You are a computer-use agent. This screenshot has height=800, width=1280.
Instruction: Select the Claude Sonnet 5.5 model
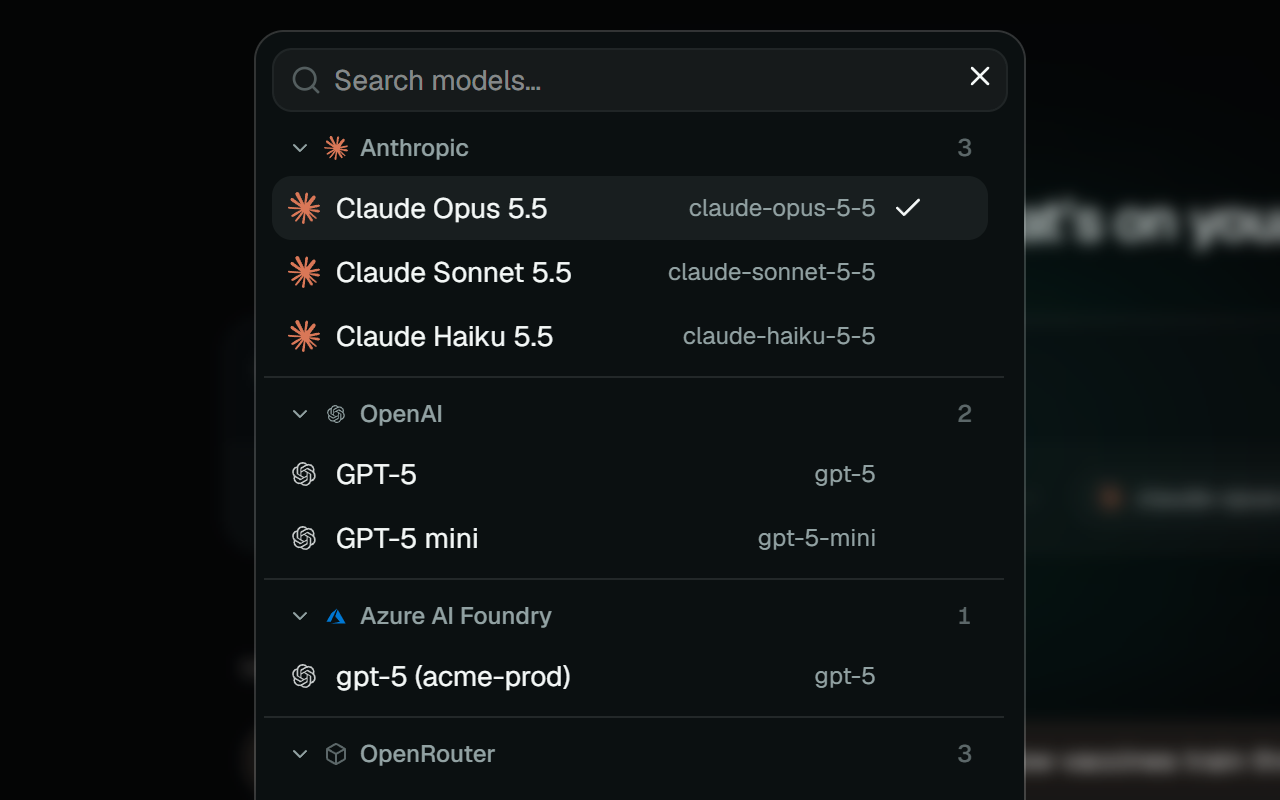coord(630,272)
